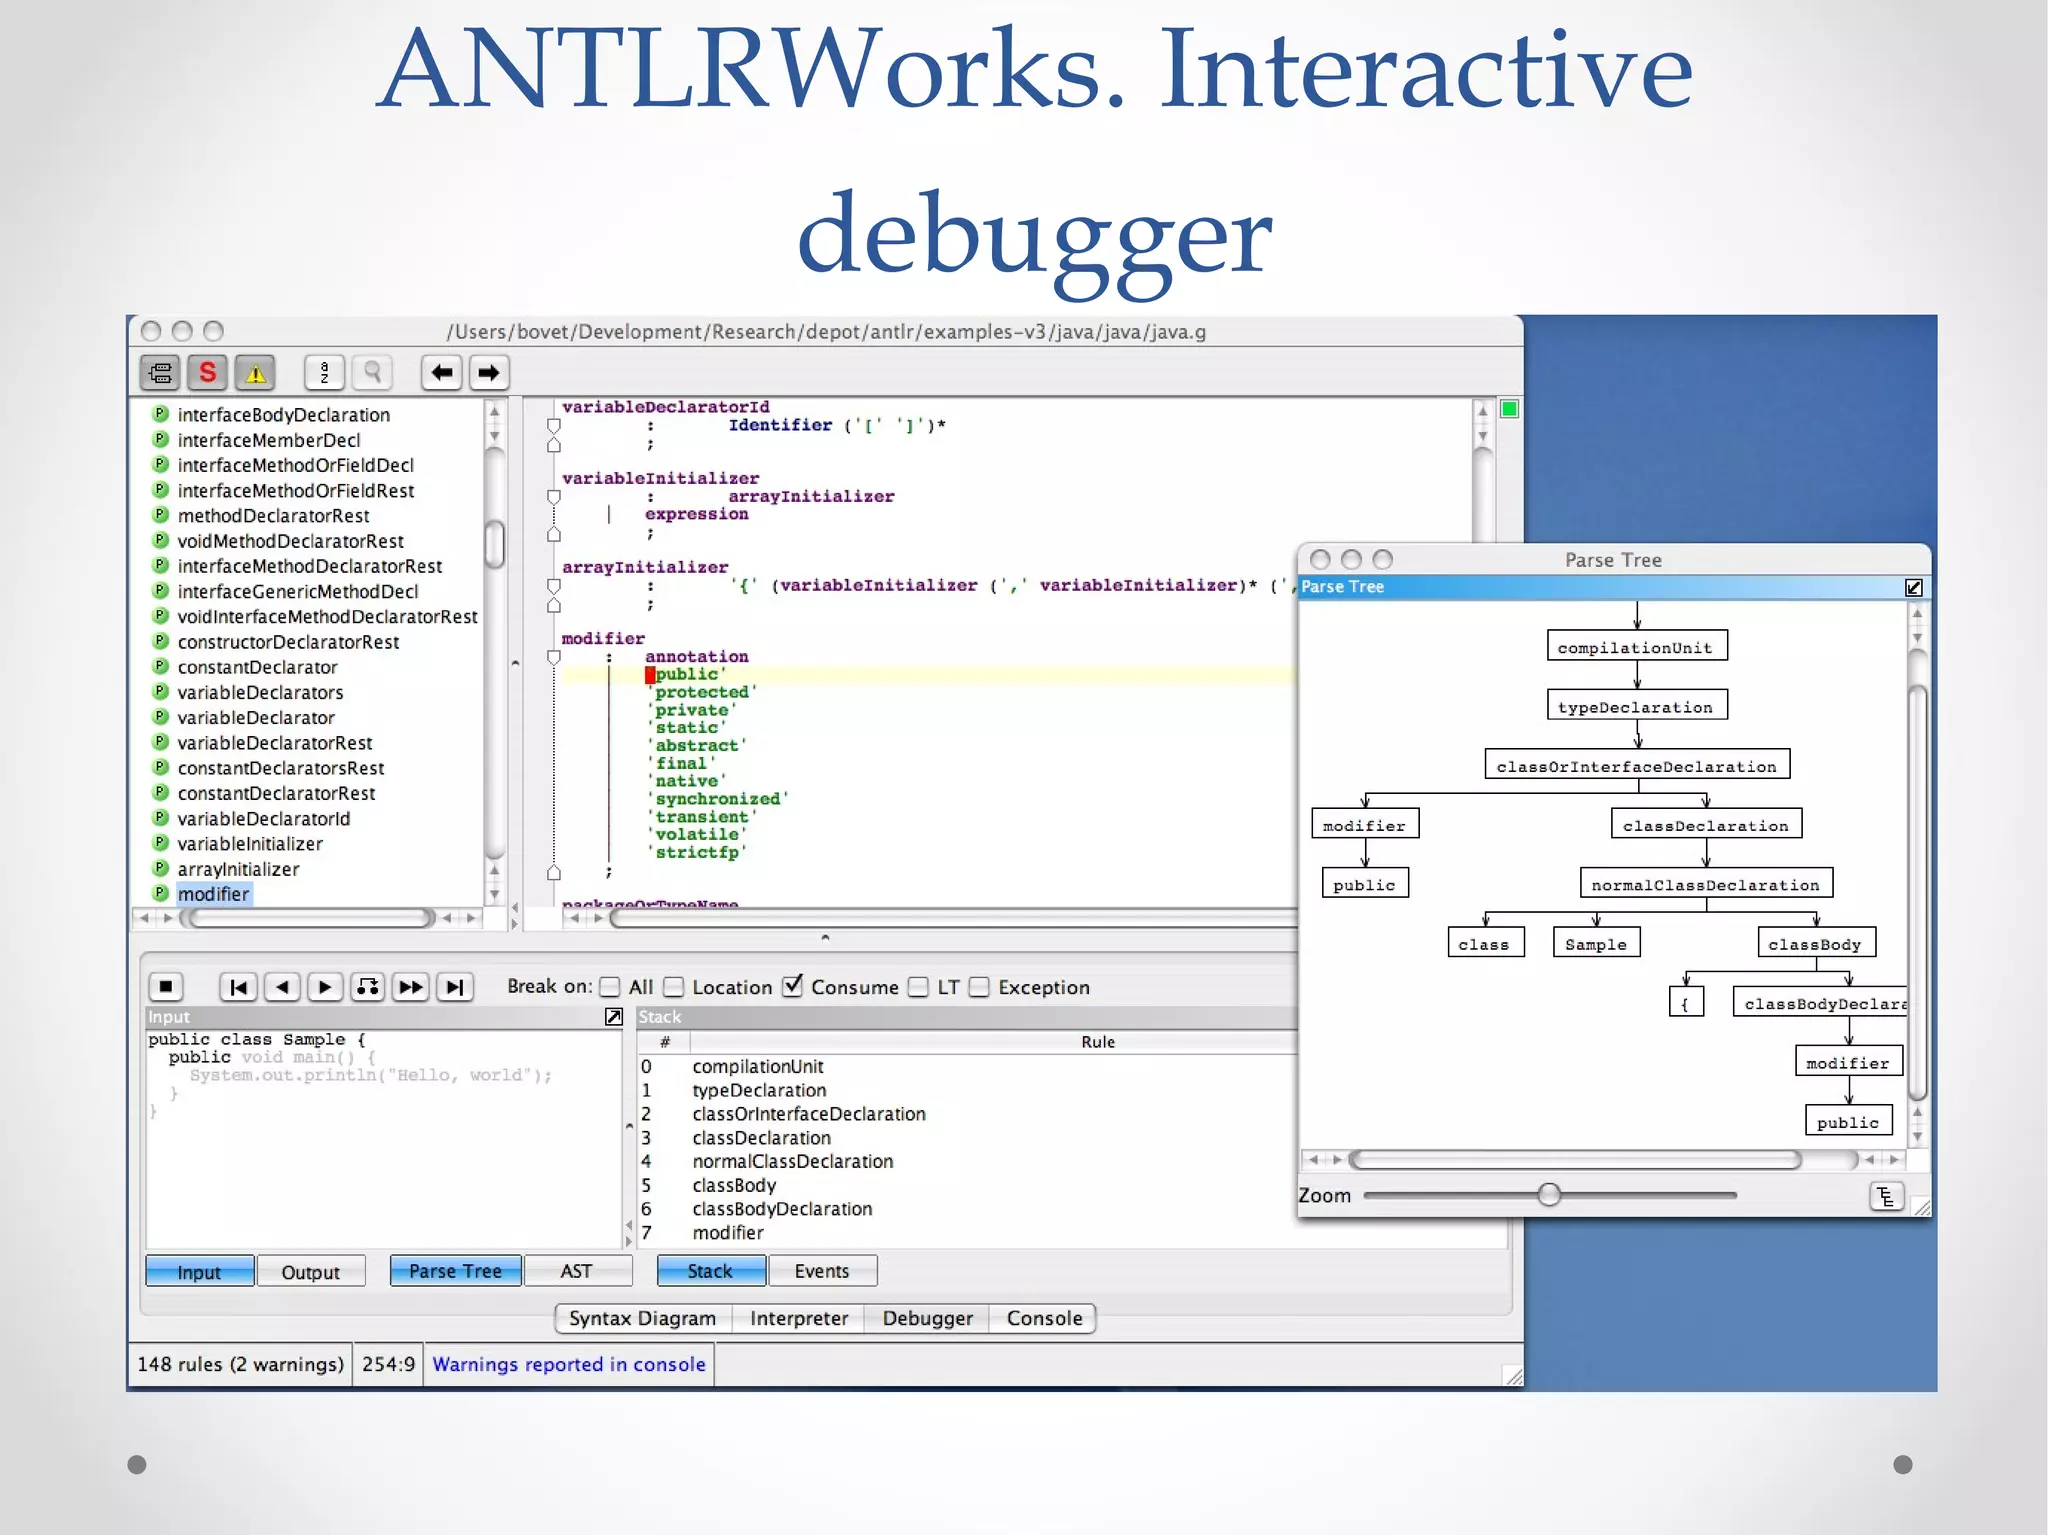2048x1535 pixels.
Task: Click the P icon next to interfaceBodyDeclaration
Action: pyautogui.click(x=160, y=413)
